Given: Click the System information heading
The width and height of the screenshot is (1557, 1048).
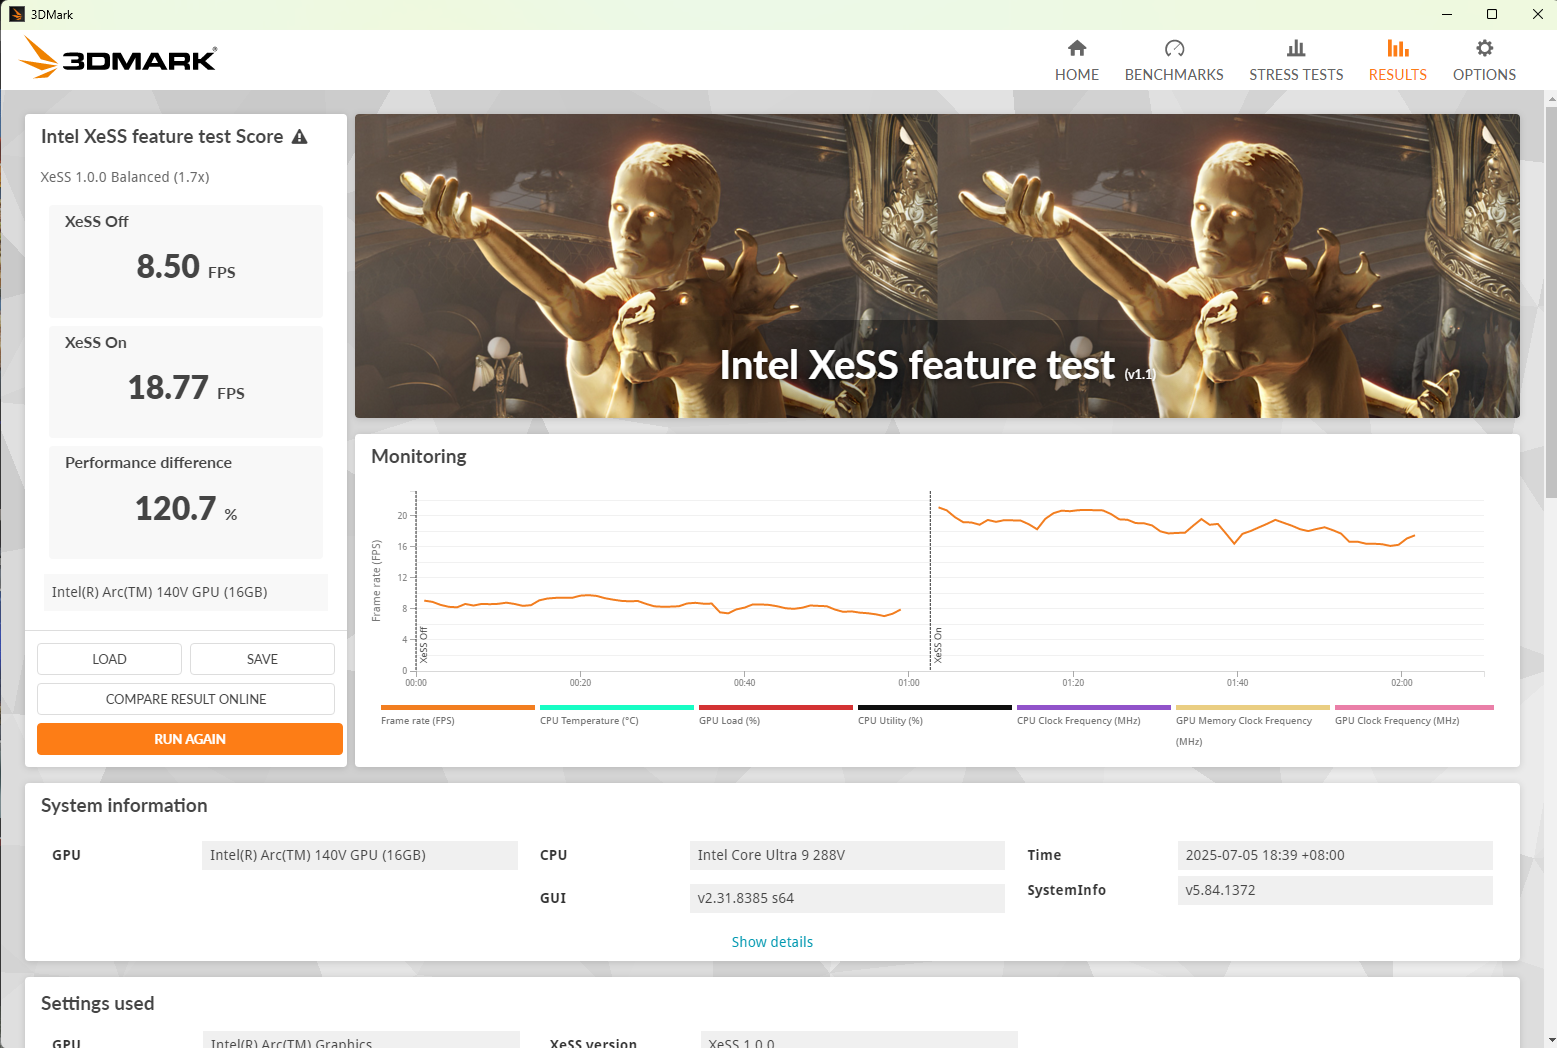Looking at the screenshot, I should (x=124, y=806).
